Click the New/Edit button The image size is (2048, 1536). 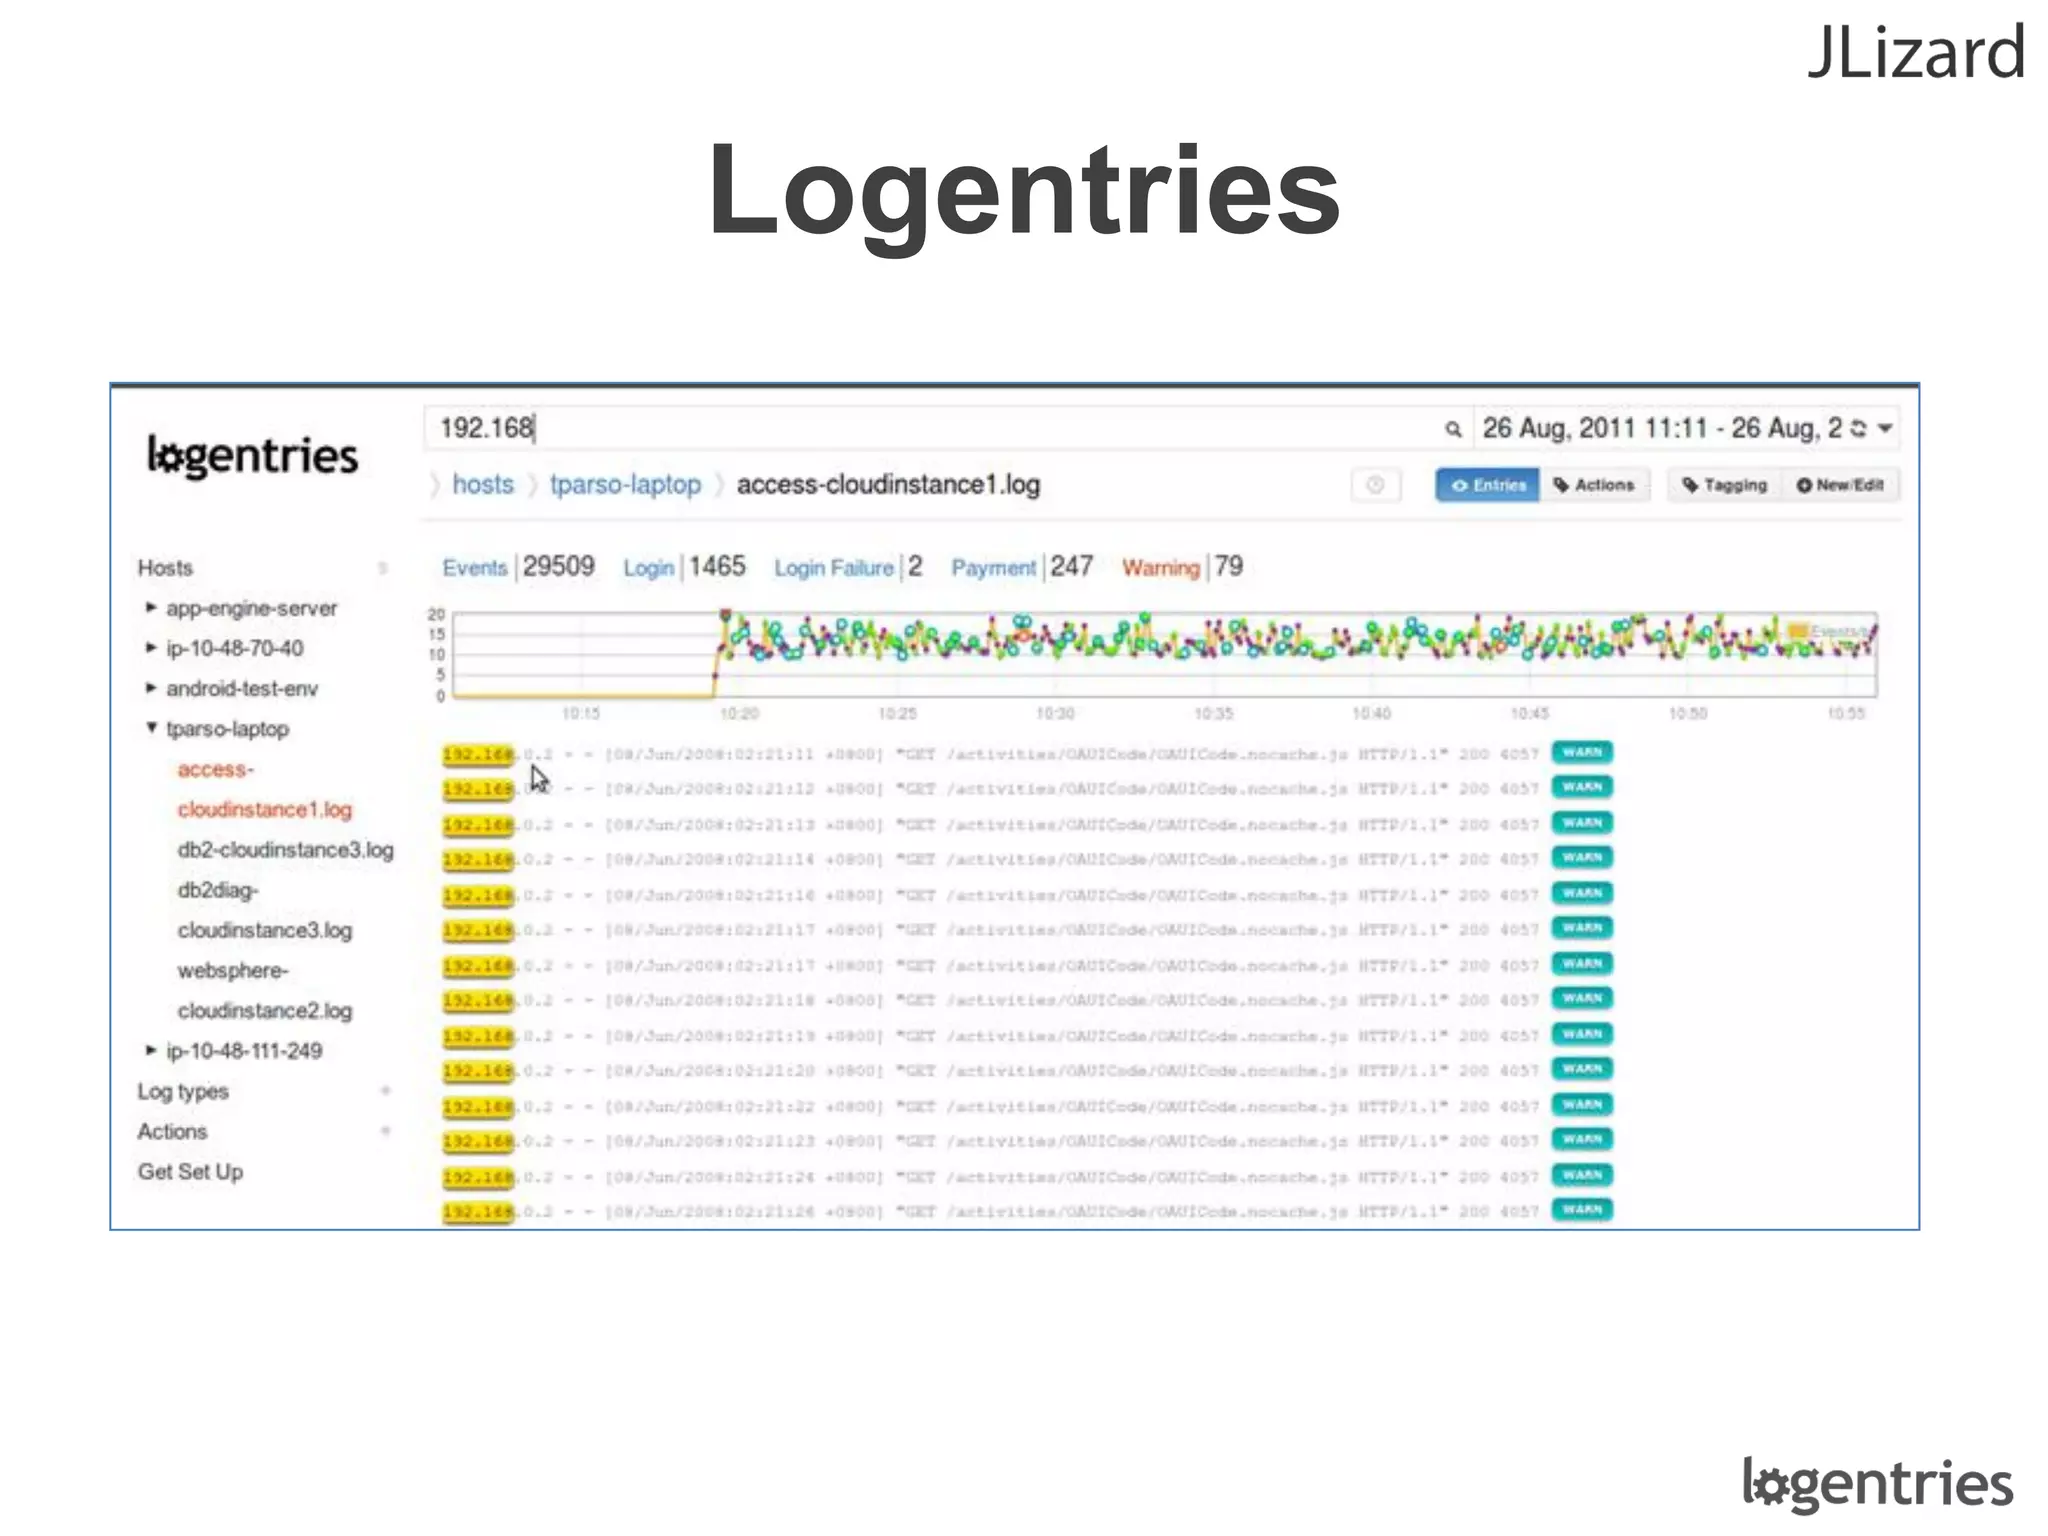(x=1840, y=485)
